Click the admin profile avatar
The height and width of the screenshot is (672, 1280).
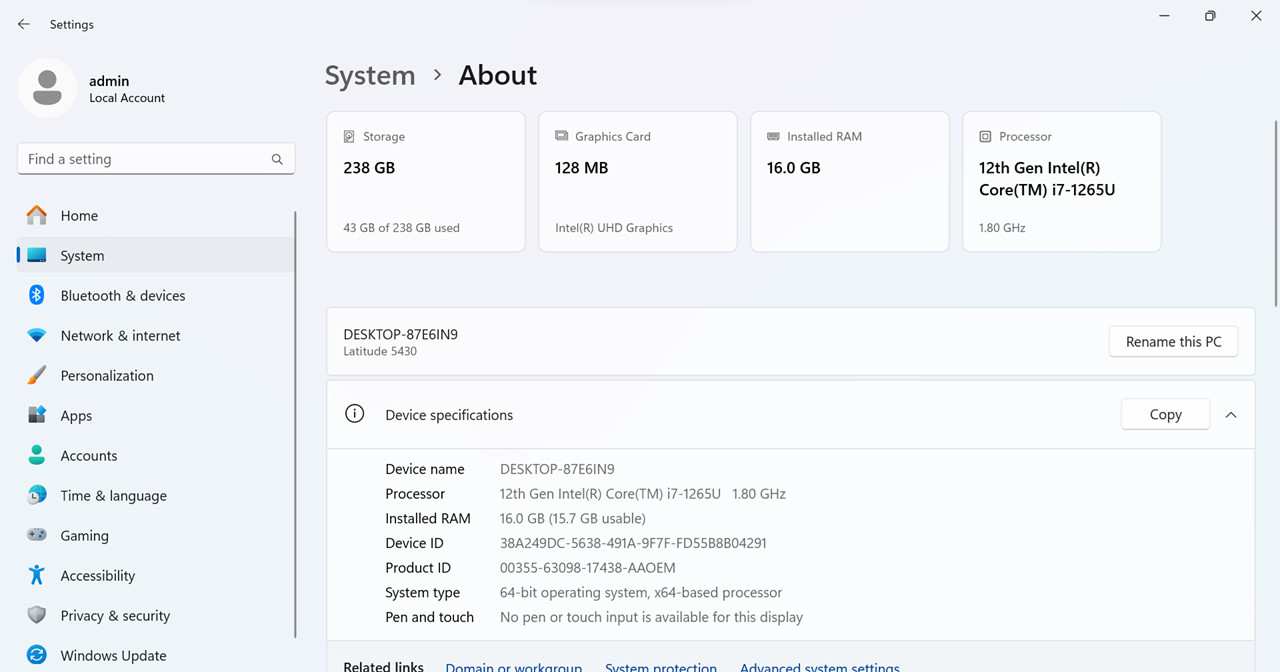click(x=47, y=88)
